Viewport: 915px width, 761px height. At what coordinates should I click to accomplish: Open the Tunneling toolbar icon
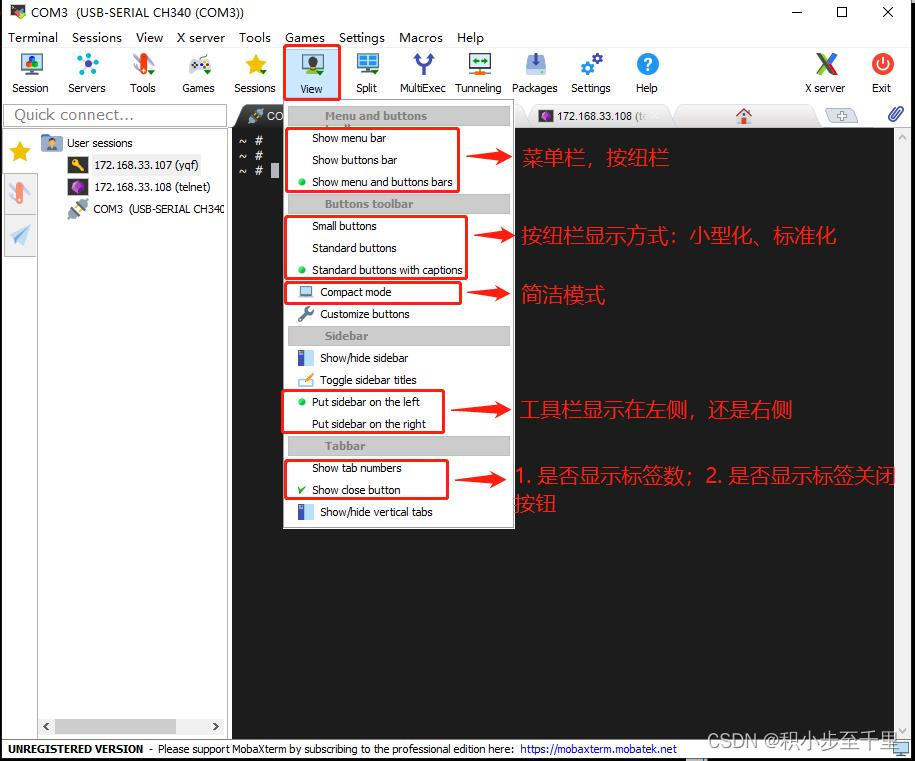coord(479,73)
